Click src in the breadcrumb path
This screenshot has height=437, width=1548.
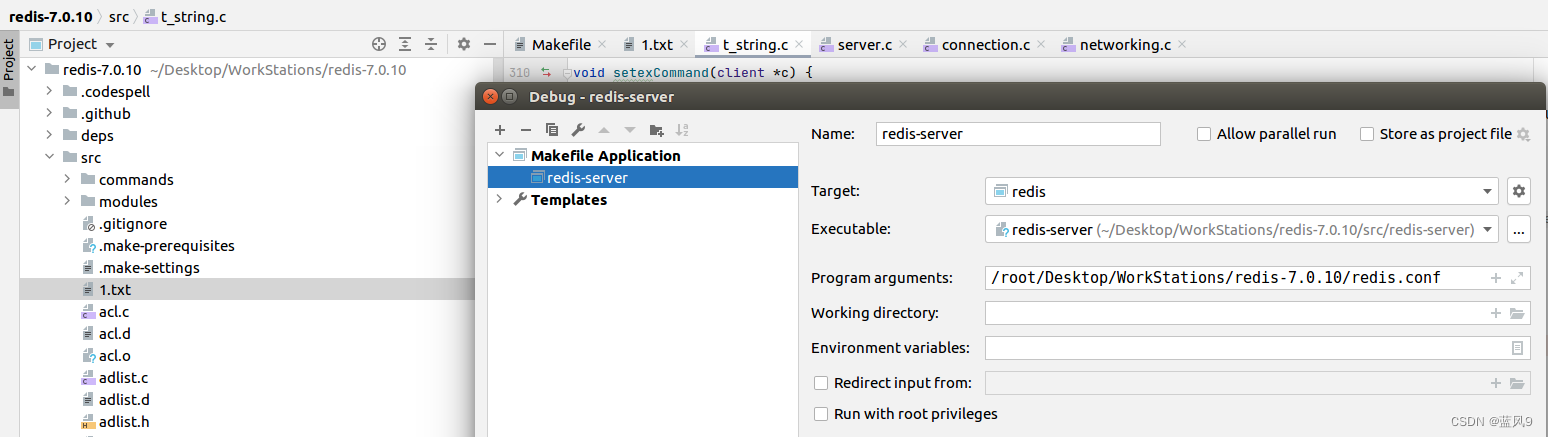119,17
